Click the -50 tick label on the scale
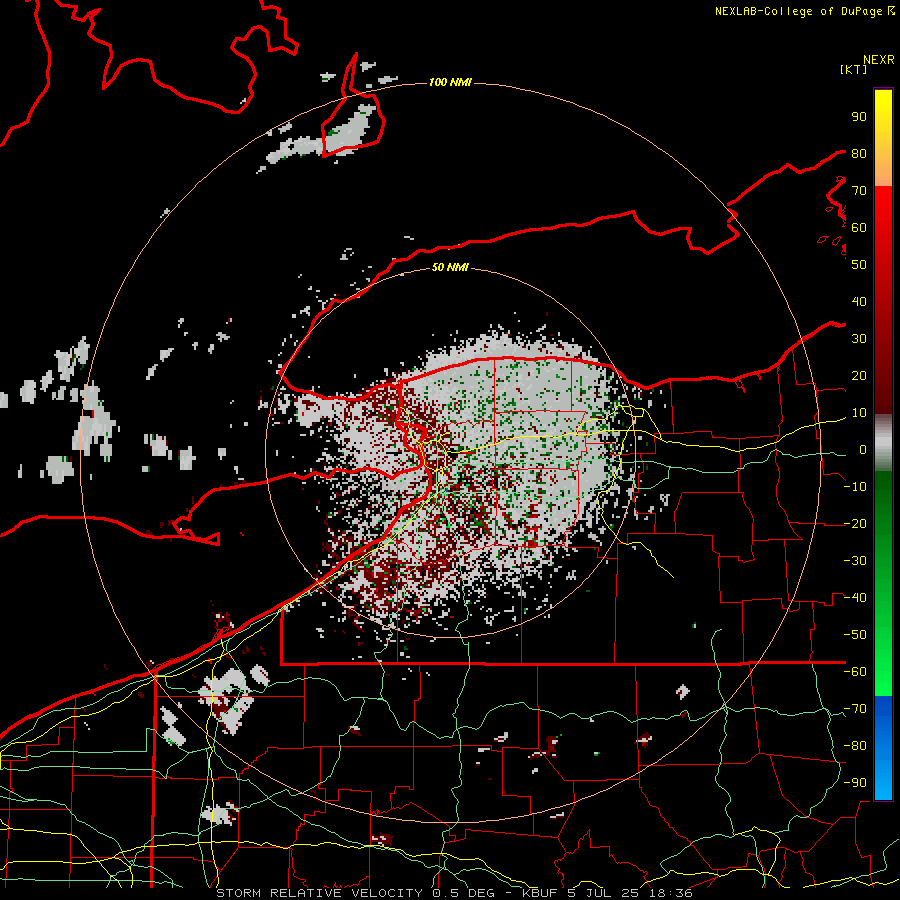 (x=855, y=635)
